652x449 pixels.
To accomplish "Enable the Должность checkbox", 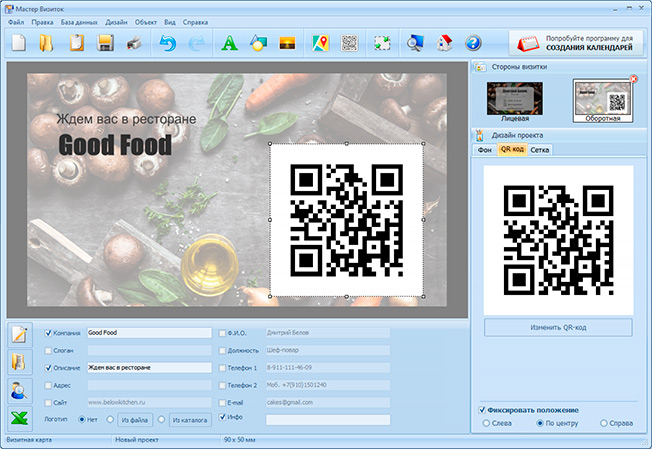I will click(x=222, y=350).
